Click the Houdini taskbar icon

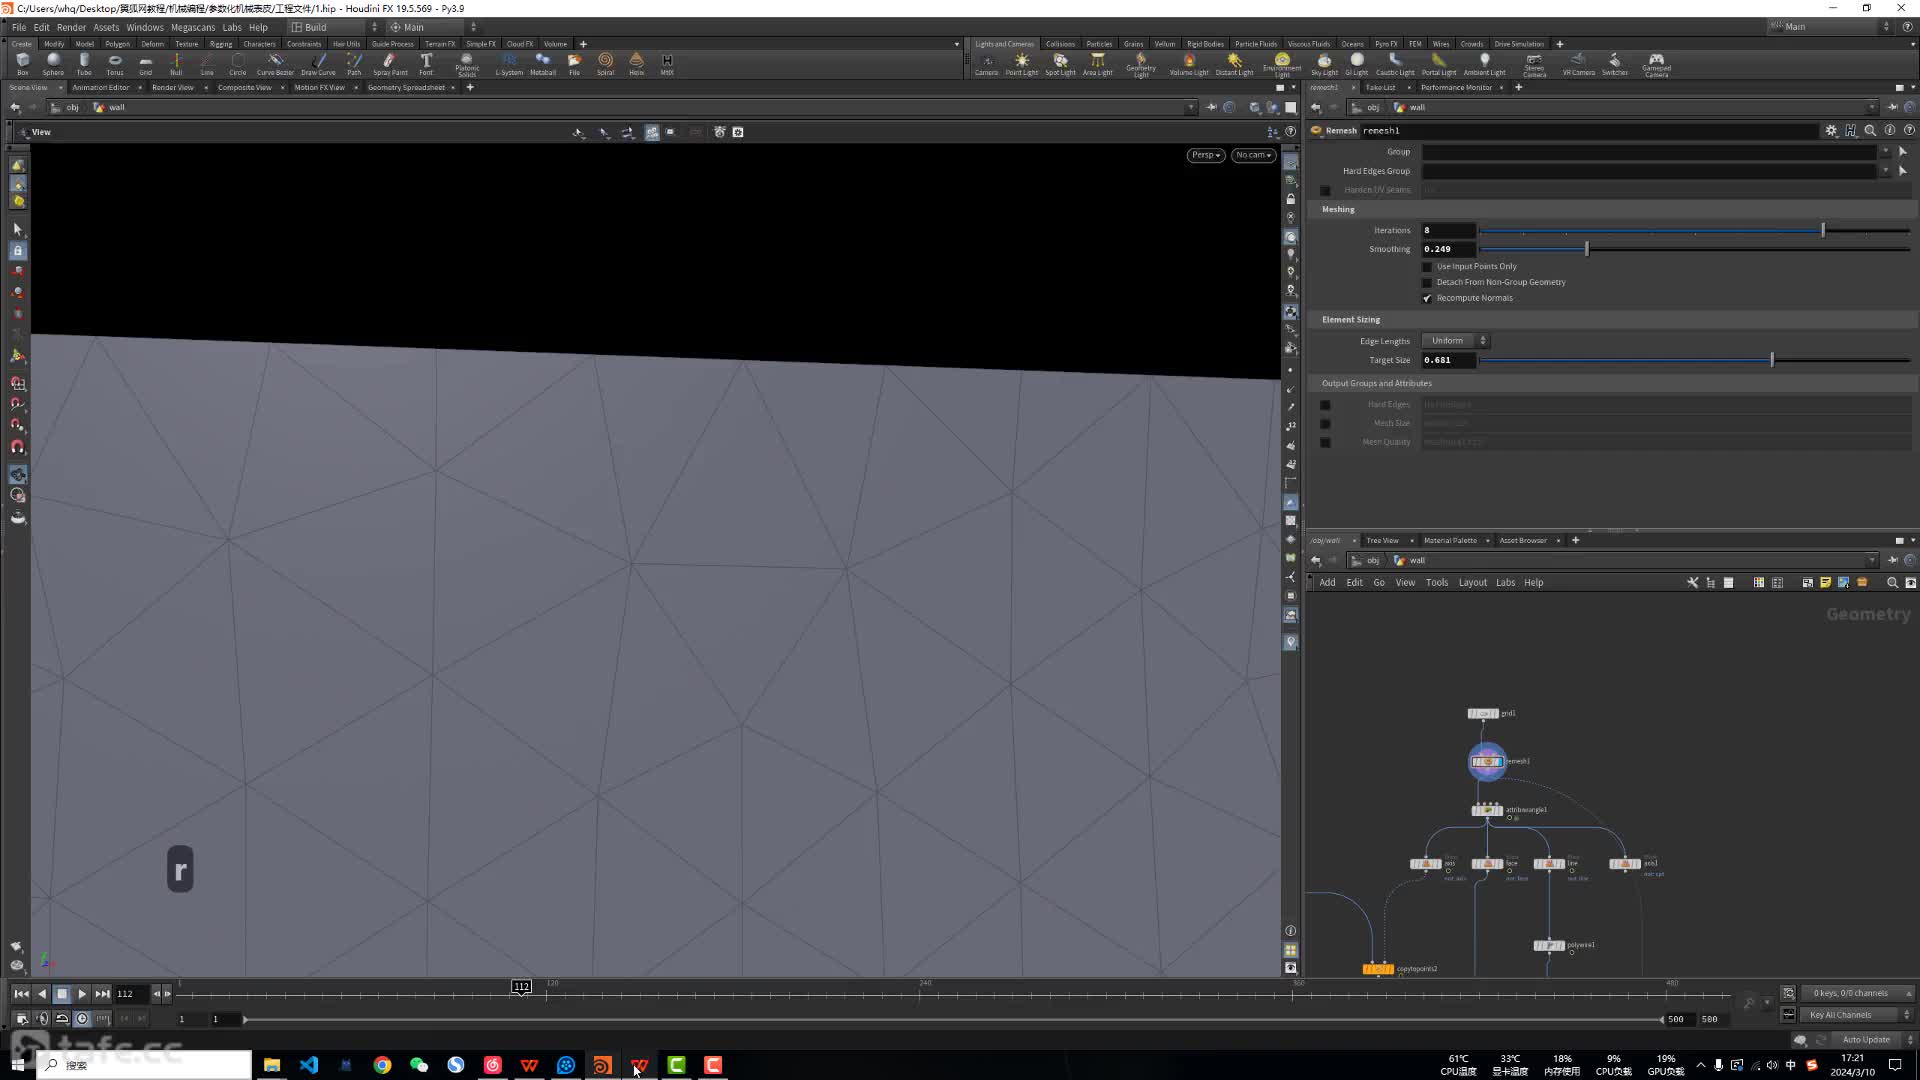pyautogui.click(x=601, y=1065)
